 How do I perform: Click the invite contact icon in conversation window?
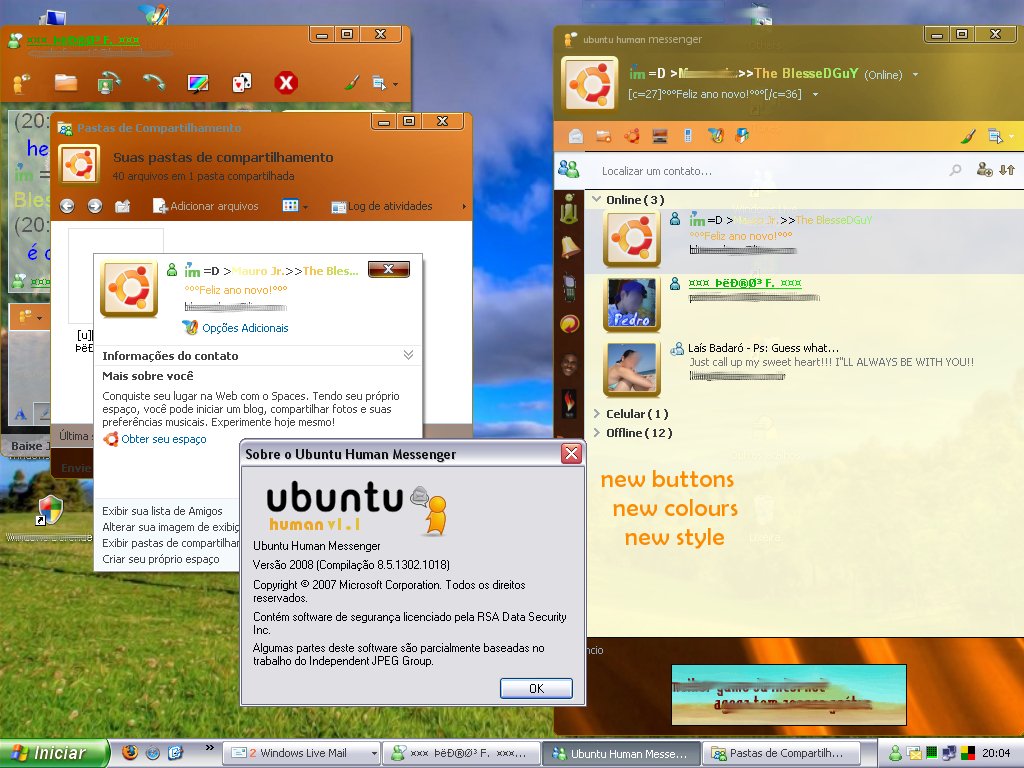tap(22, 84)
